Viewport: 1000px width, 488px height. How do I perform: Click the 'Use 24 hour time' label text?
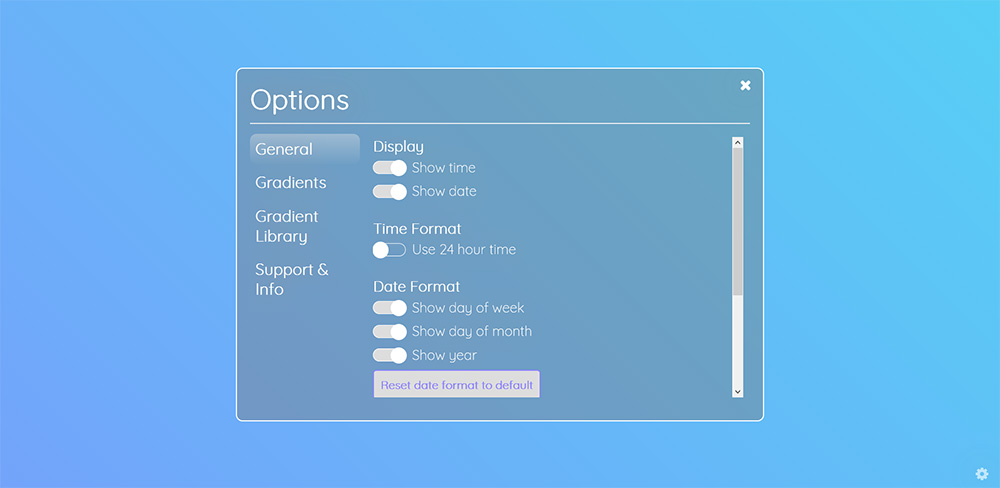[464, 250]
